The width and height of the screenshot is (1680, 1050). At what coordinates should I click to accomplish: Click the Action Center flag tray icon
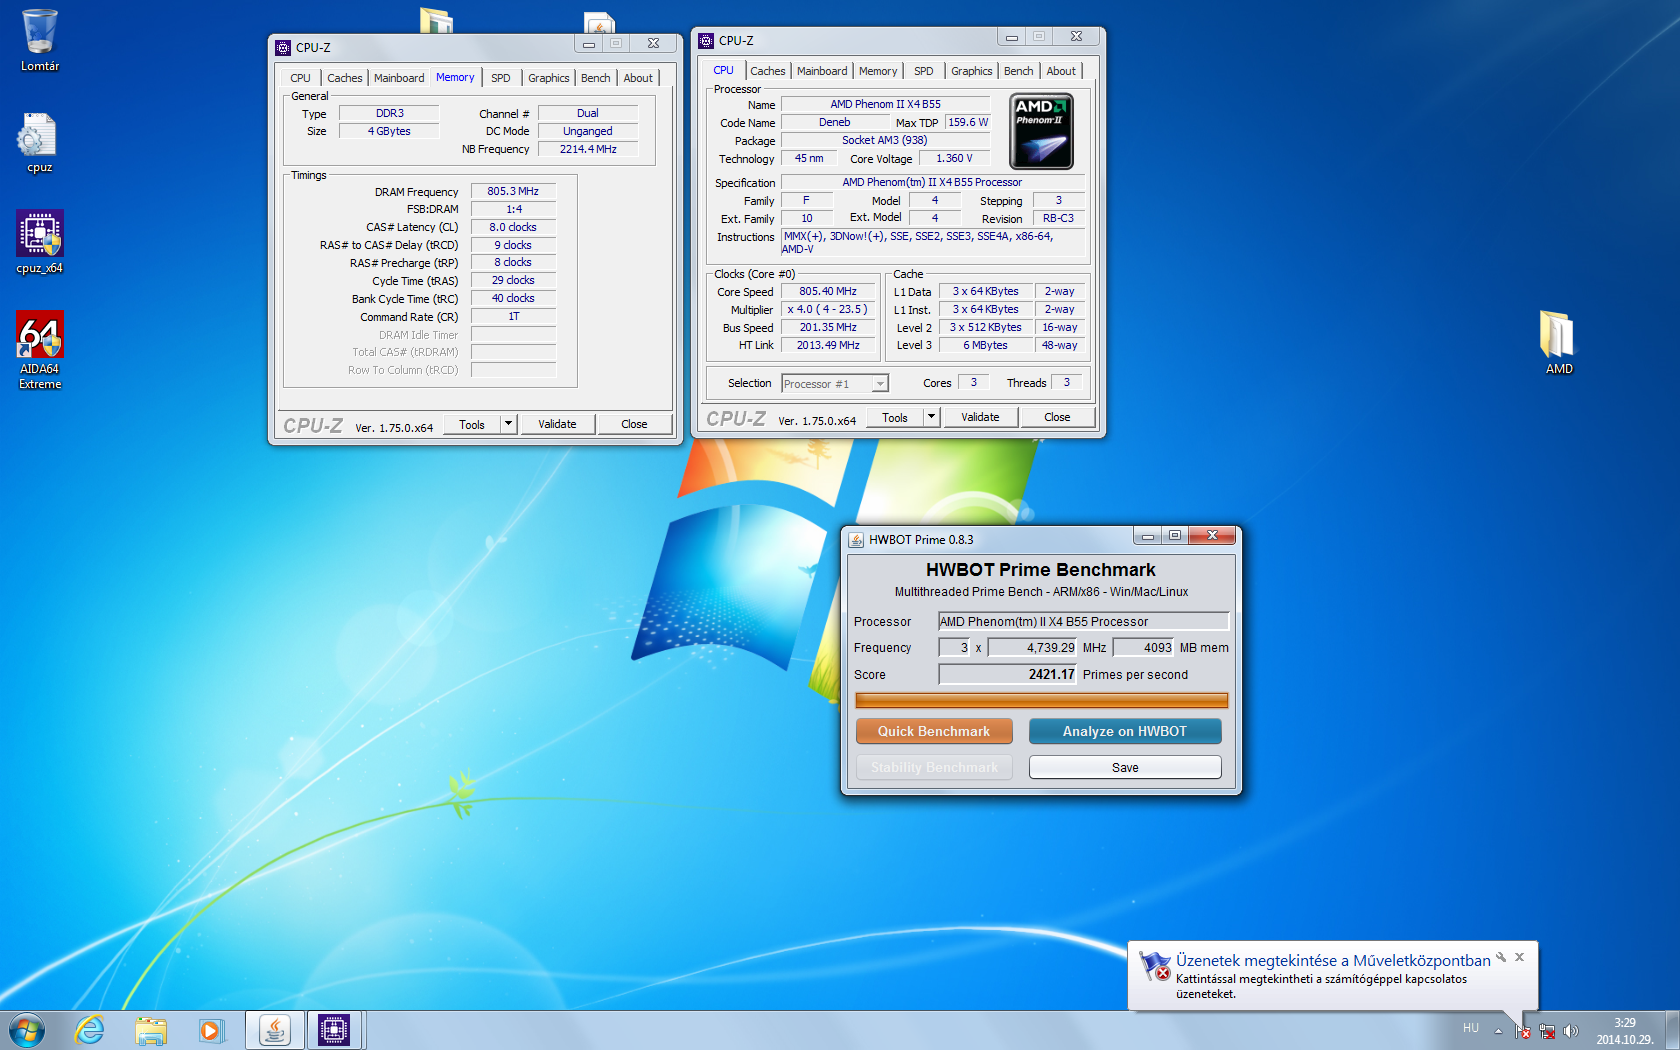[x=1522, y=1031]
